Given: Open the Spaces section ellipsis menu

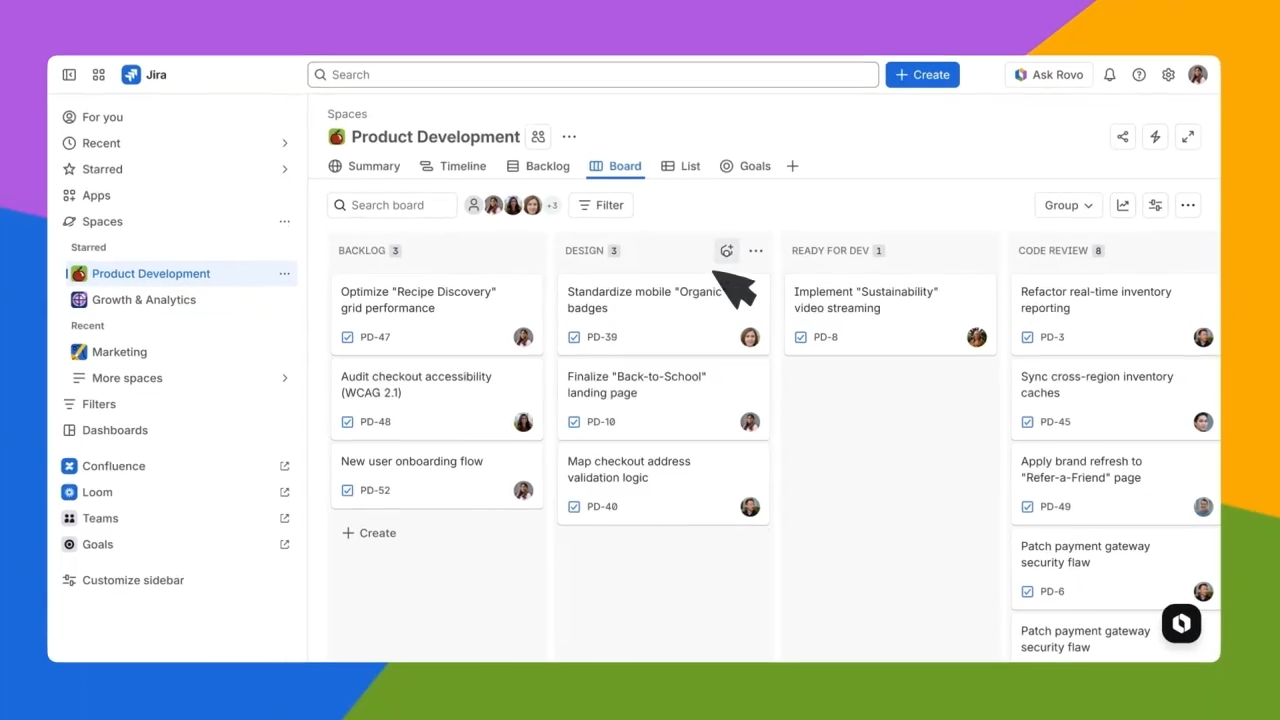Looking at the screenshot, I should [x=285, y=222].
